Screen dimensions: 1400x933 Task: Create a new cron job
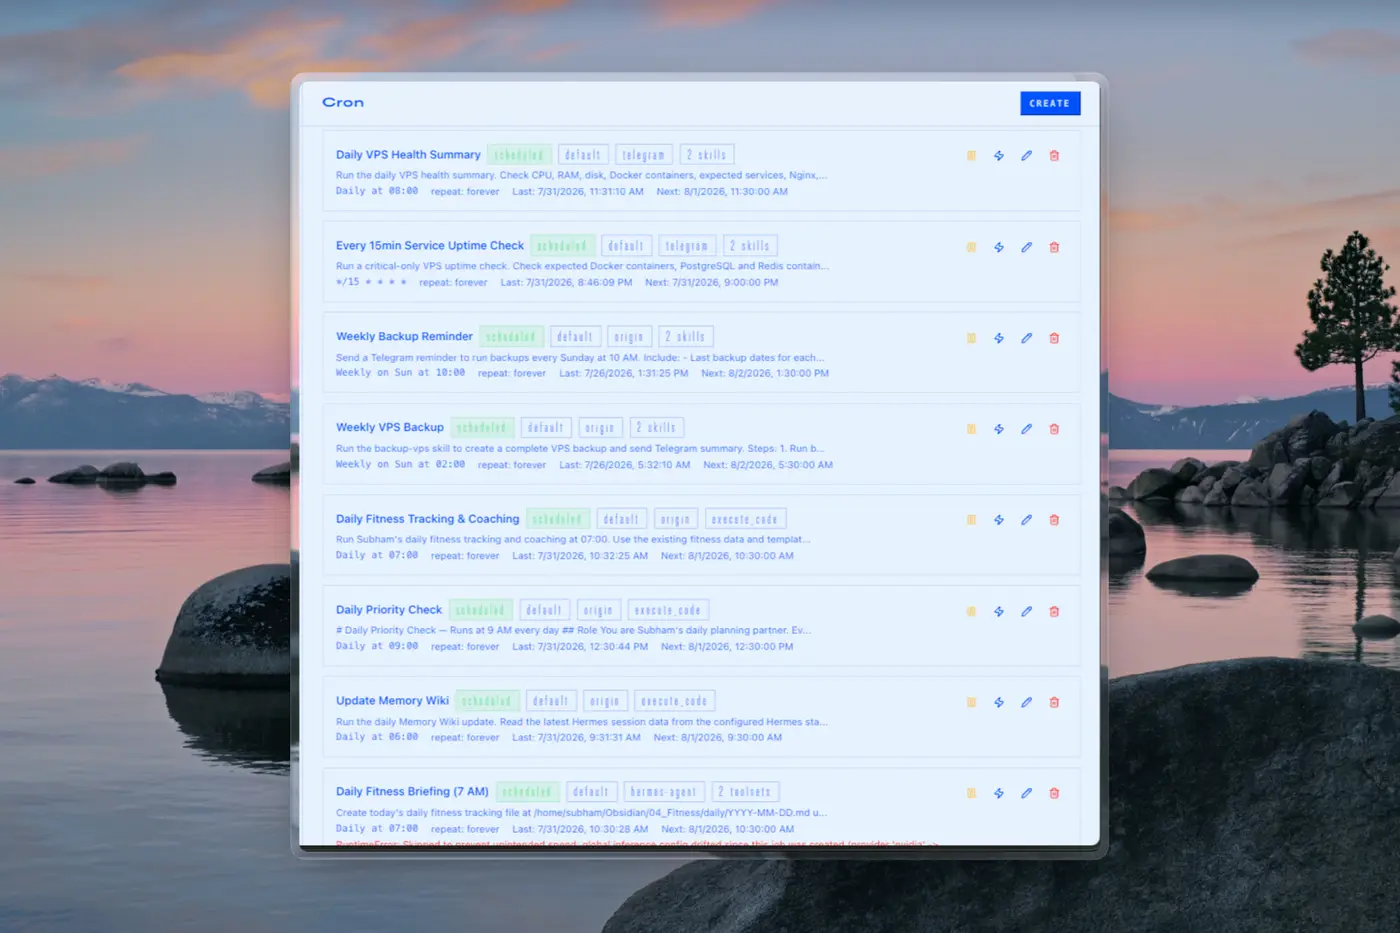(x=1050, y=103)
